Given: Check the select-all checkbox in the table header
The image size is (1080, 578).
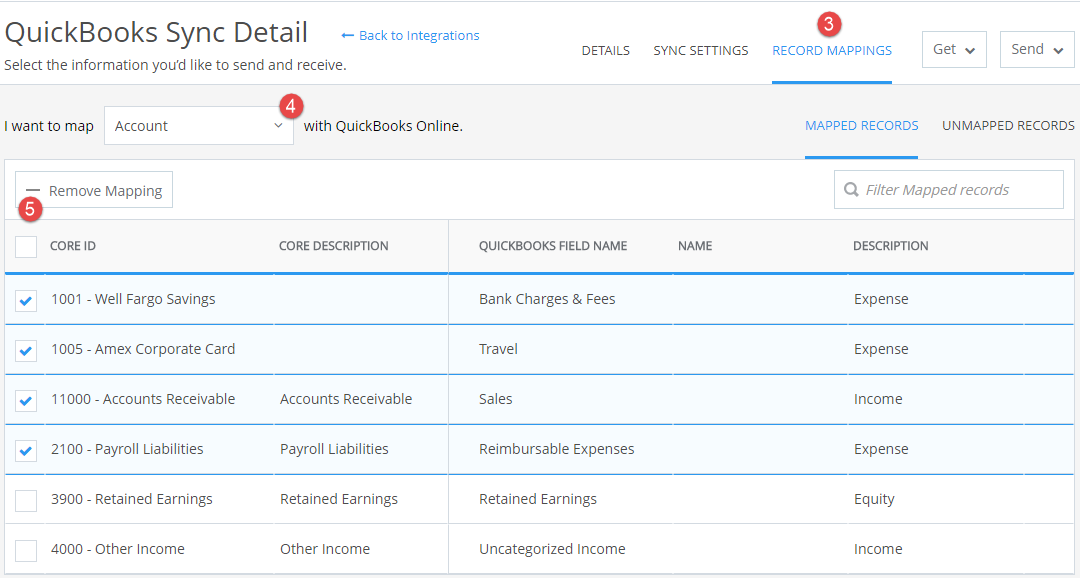Looking at the screenshot, I should click(x=25, y=246).
